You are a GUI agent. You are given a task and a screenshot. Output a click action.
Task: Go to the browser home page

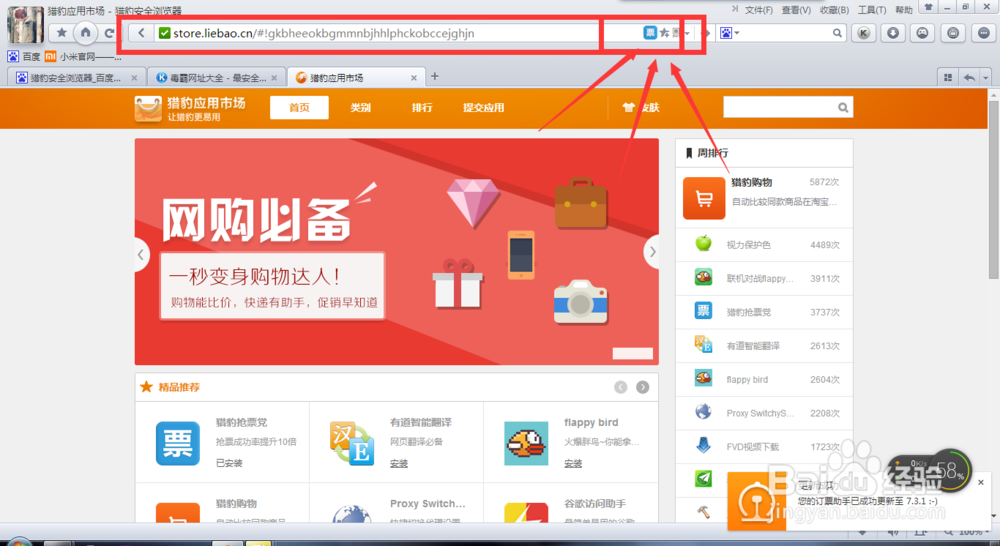85,32
